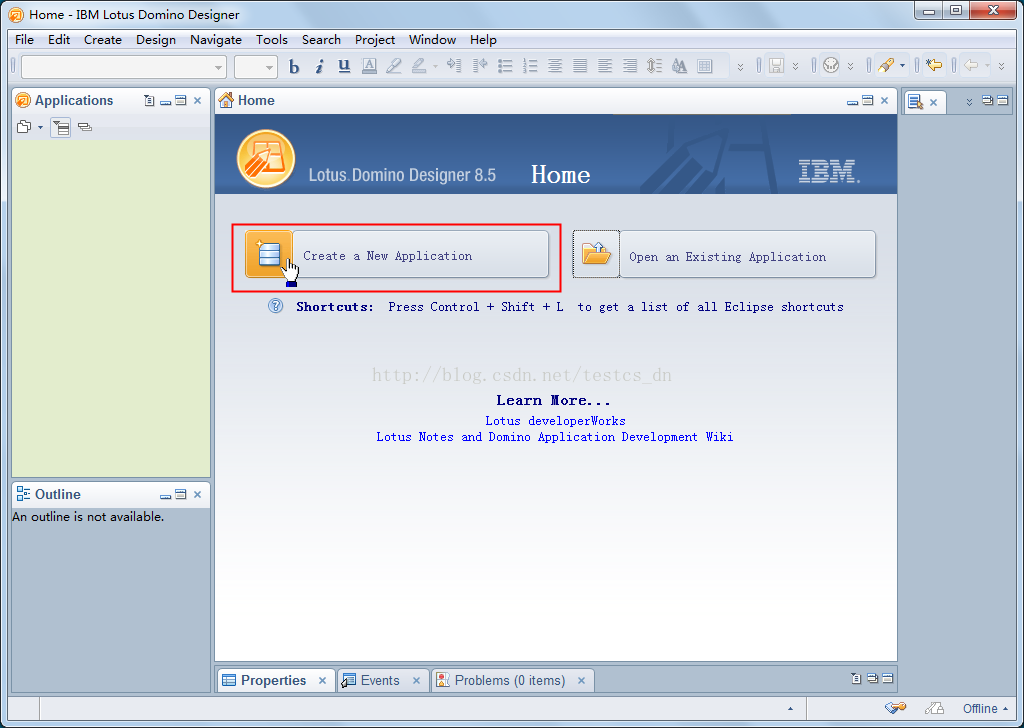This screenshot has height=728, width=1024.
Task: Justify text via toolbar icon
Action: click(x=580, y=66)
